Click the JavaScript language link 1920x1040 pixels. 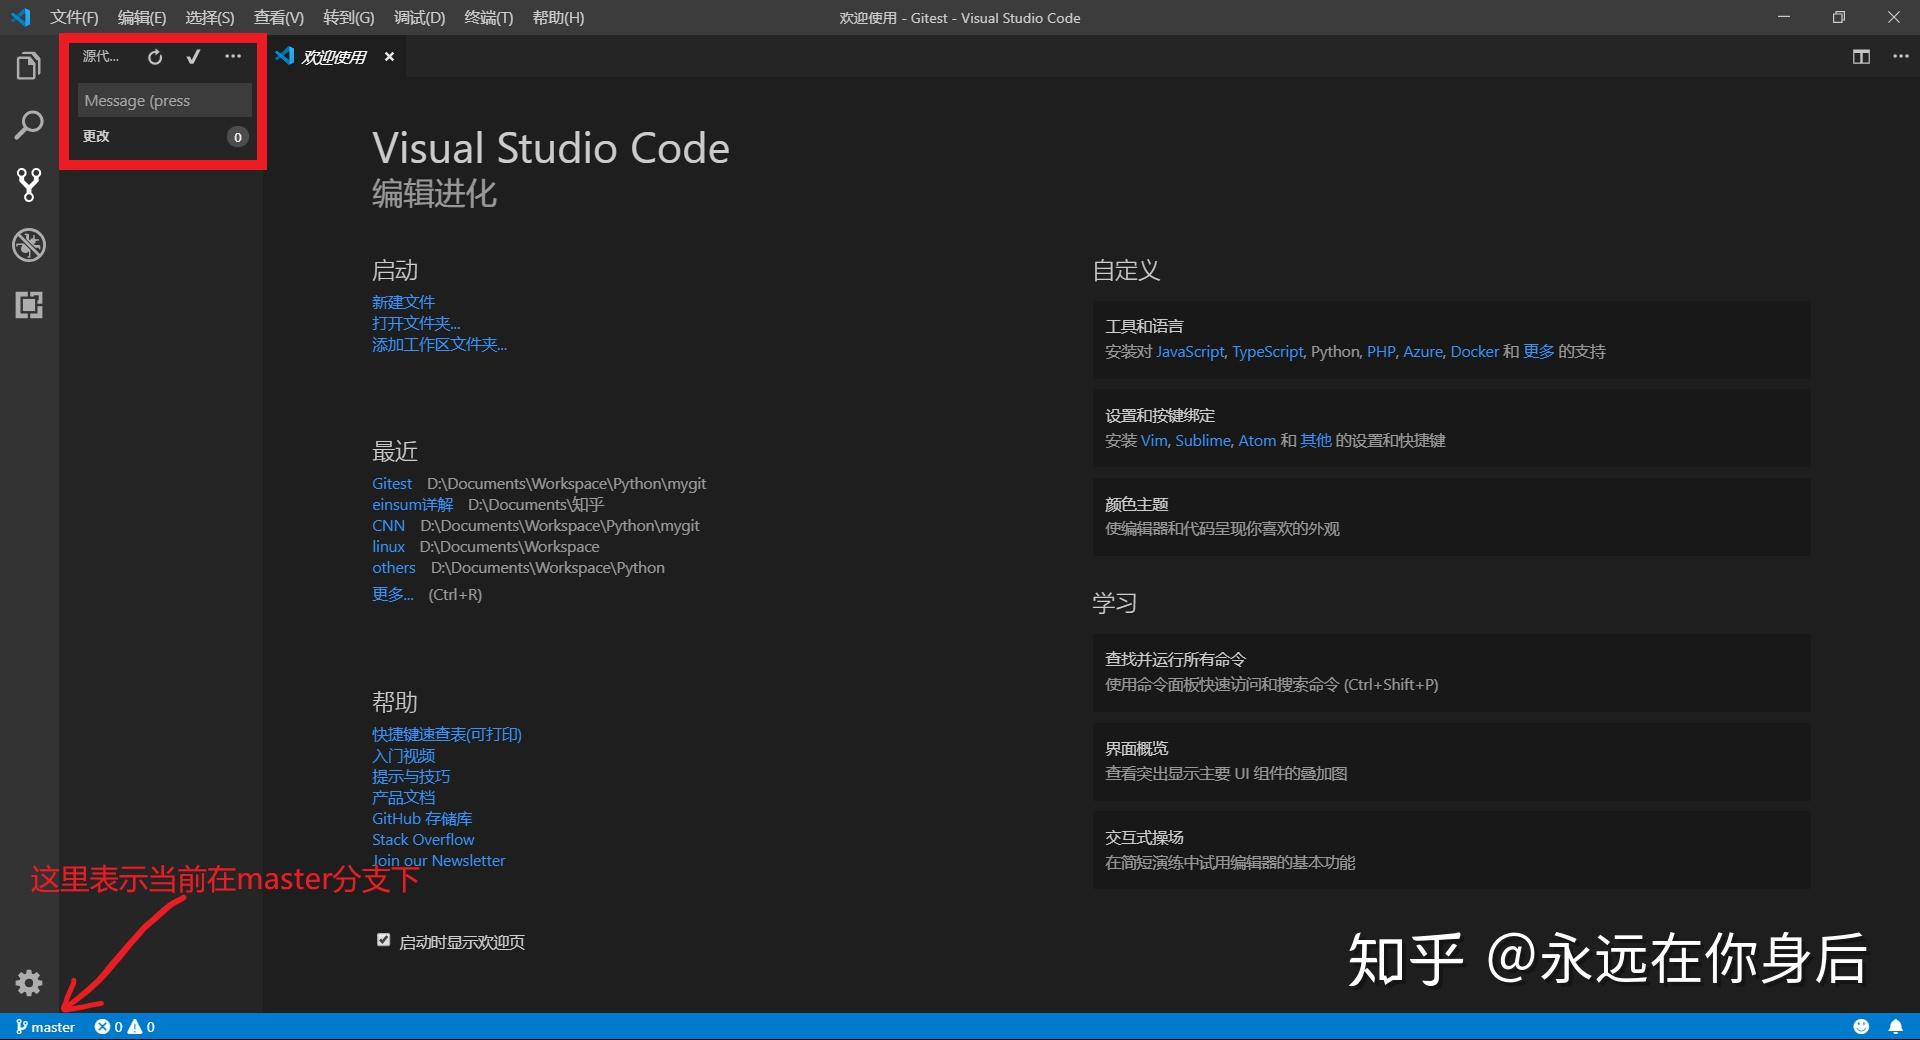[x=1190, y=351]
